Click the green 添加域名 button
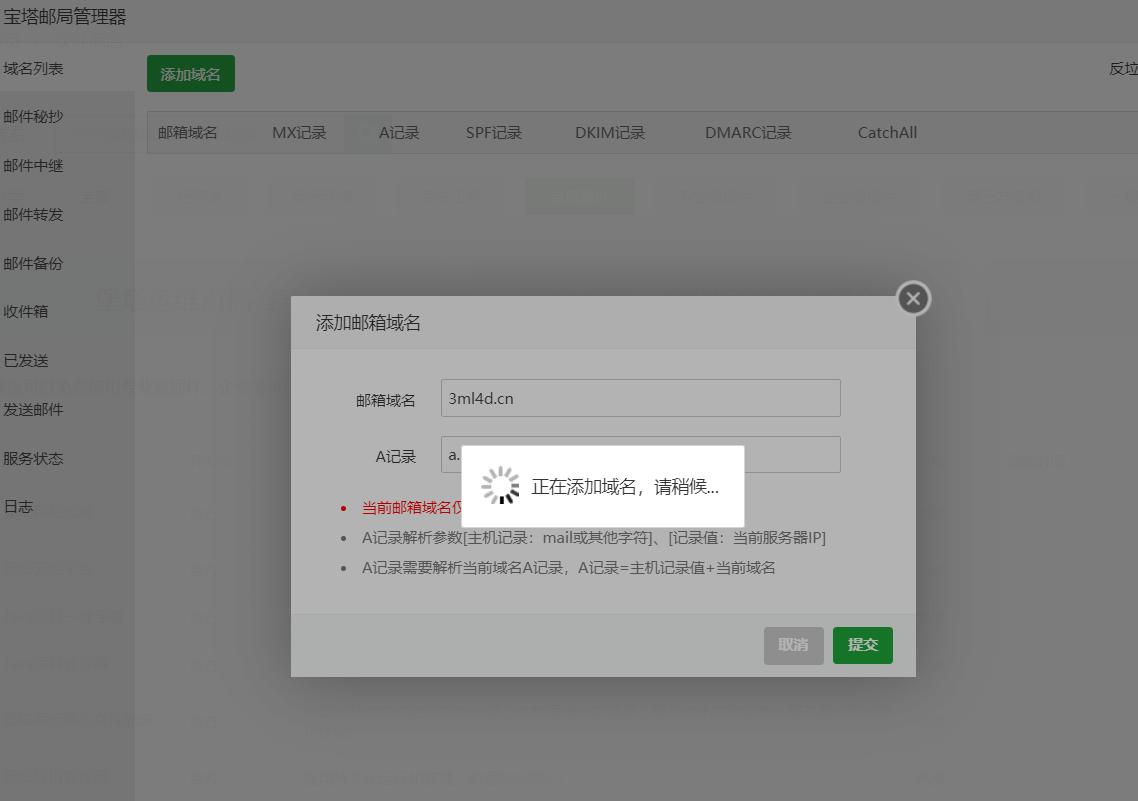The width and height of the screenshot is (1138, 801). pyautogui.click(x=190, y=74)
